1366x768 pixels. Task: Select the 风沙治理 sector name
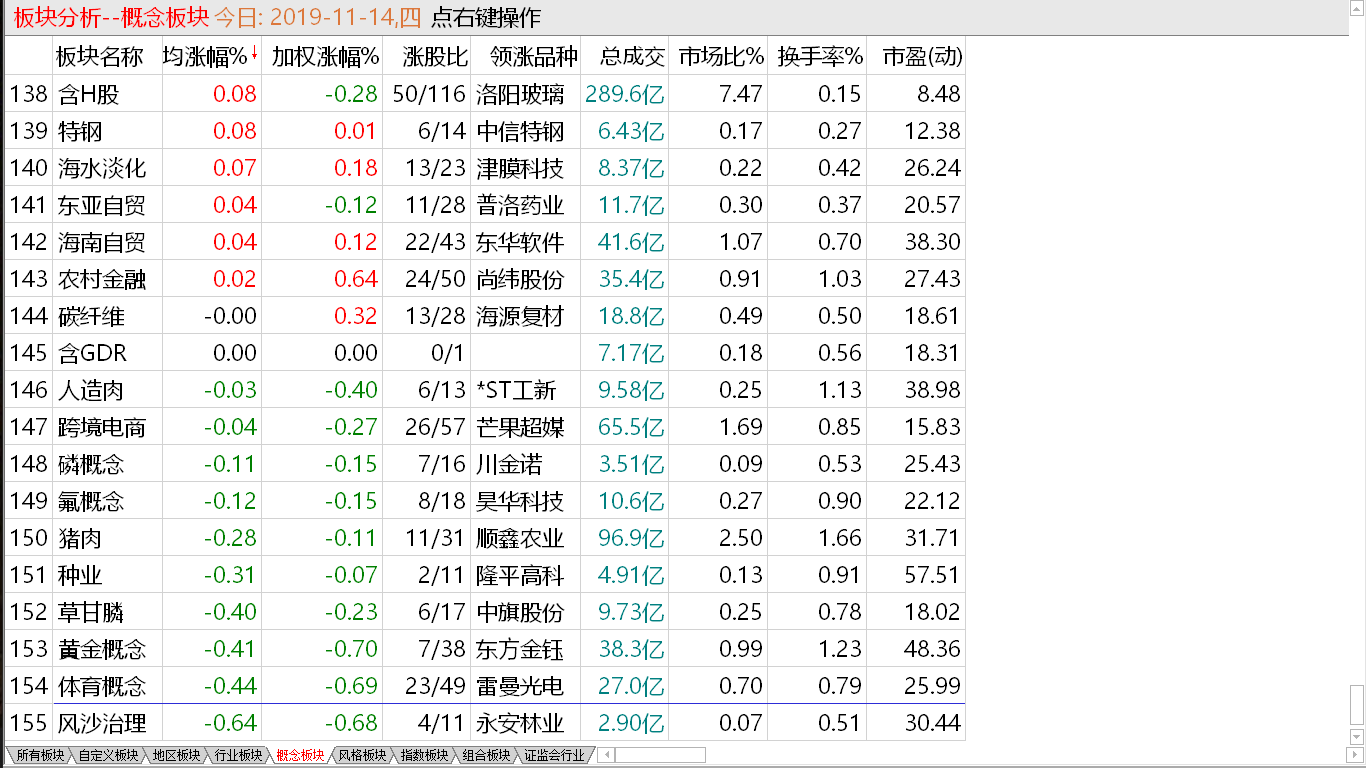point(102,723)
